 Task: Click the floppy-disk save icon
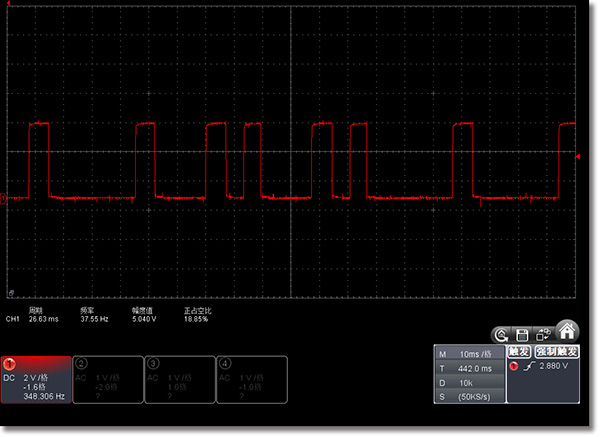pos(524,337)
